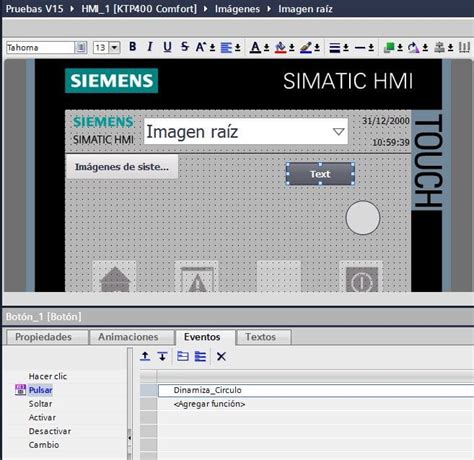Screen dimensions: 474x460
Task: Select the Hacer clic event
Action: coord(48,376)
